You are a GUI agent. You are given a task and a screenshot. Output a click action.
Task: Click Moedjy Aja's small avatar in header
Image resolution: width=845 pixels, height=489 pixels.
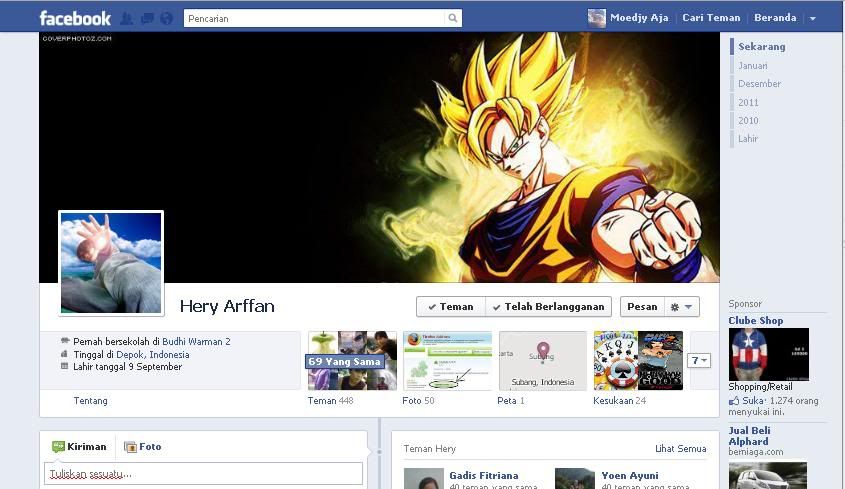pyautogui.click(x=597, y=18)
